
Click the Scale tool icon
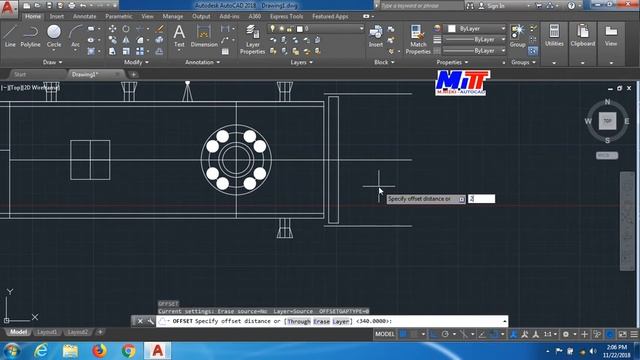[126, 51]
